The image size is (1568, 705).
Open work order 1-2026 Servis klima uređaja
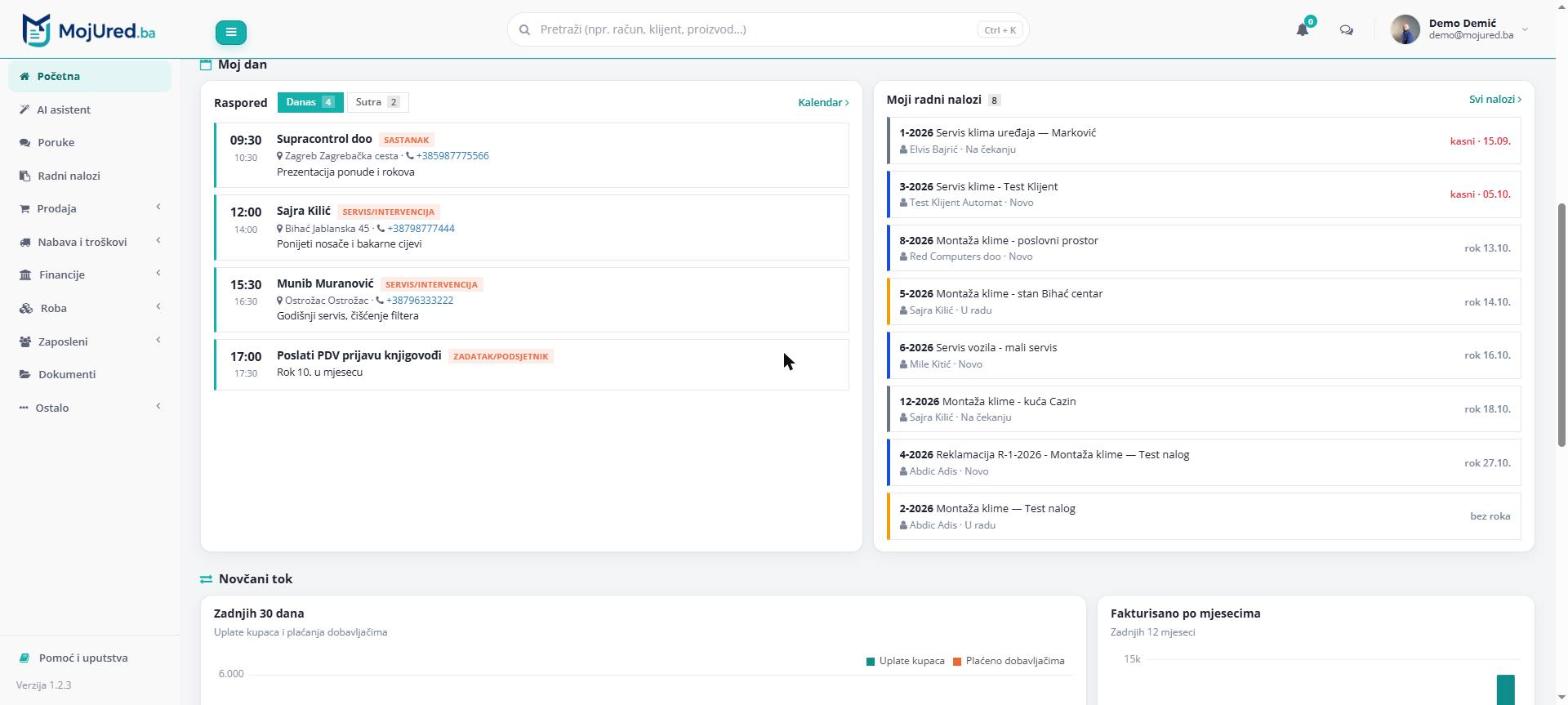[x=1204, y=141]
